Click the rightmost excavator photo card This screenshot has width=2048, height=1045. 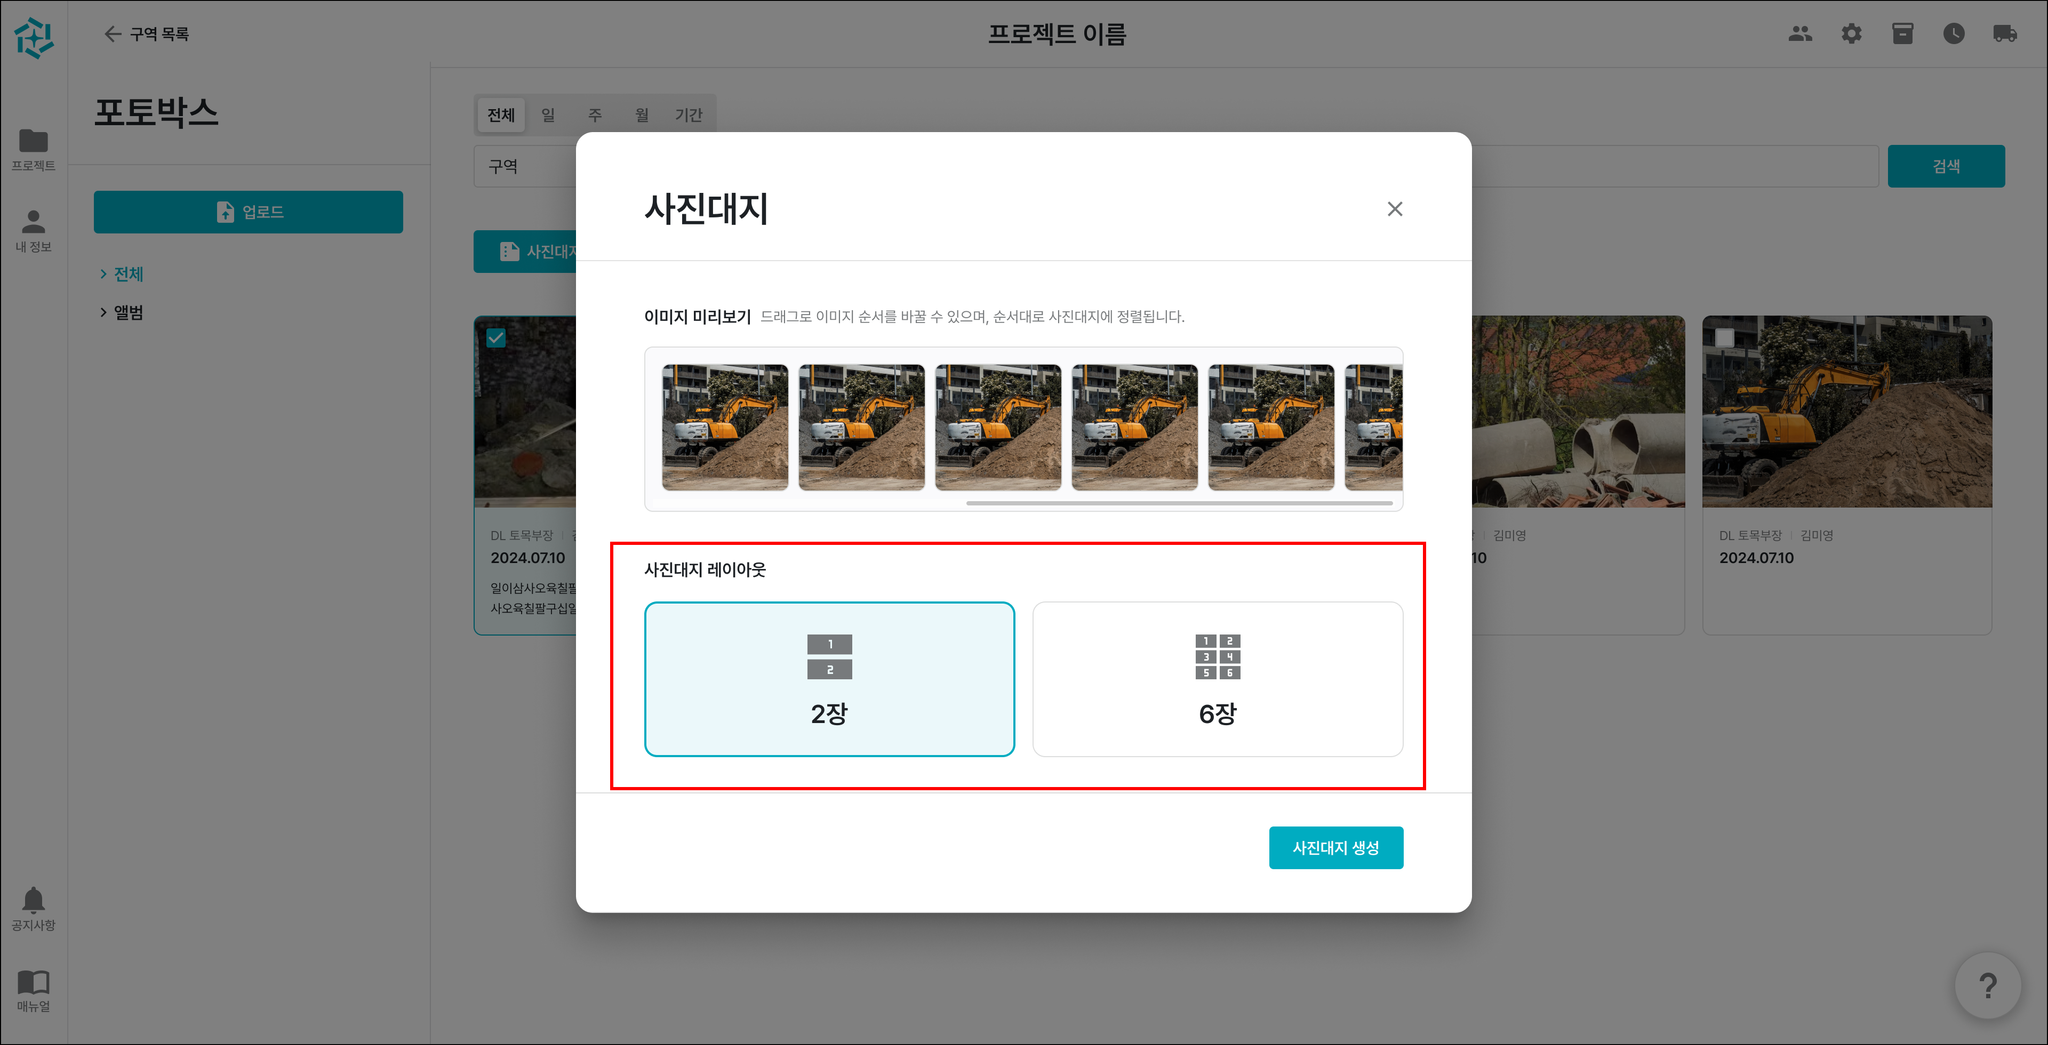pyautogui.click(x=1847, y=475)
